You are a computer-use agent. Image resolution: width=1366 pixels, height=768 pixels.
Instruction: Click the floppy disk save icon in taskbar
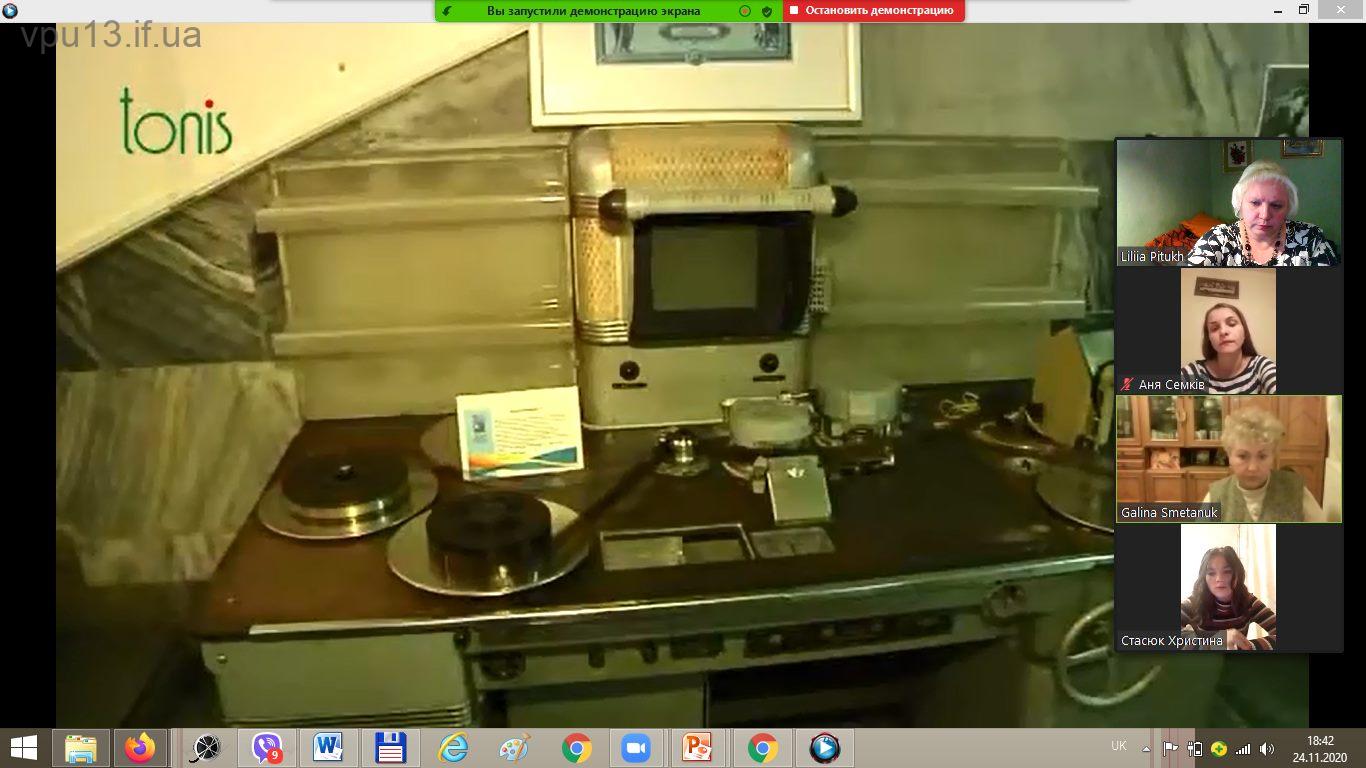(390, 748)
